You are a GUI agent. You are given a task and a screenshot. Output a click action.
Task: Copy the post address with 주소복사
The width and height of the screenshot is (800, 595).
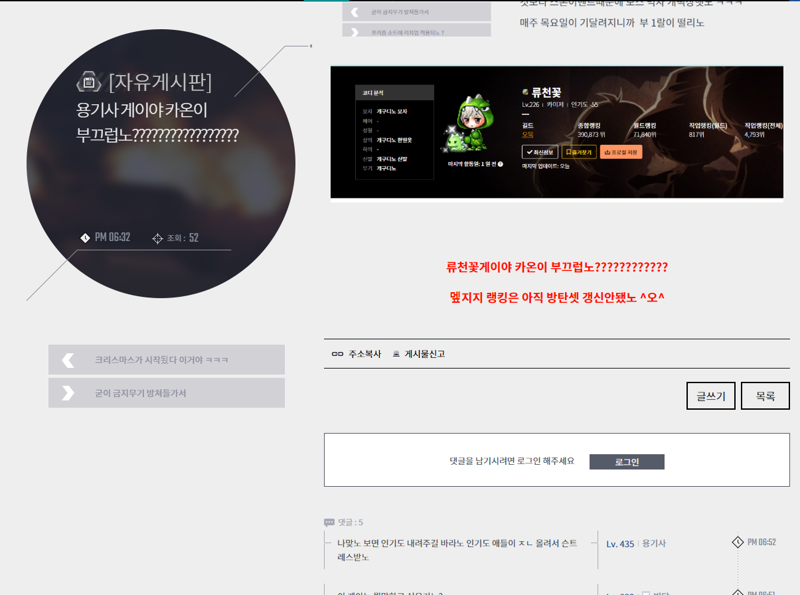356,354
